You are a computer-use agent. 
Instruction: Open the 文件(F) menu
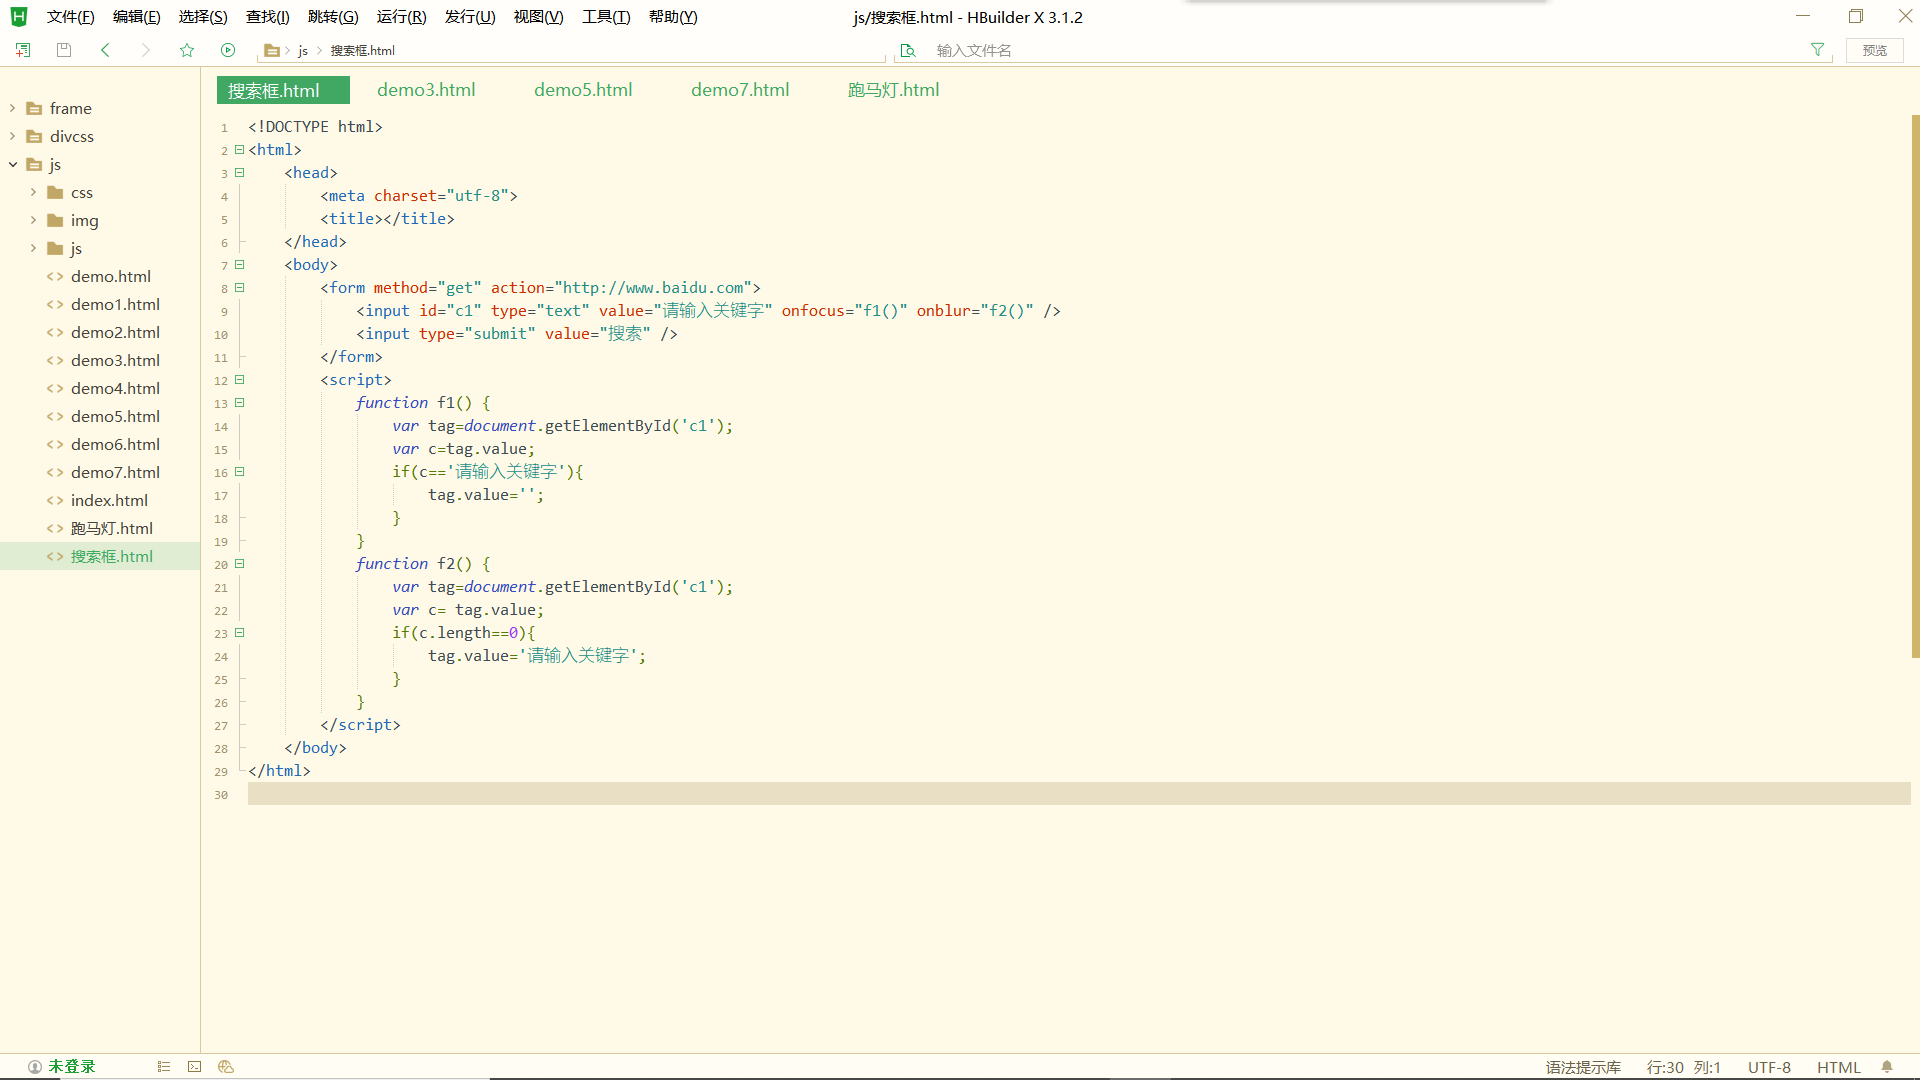click(x=70, y=17)
